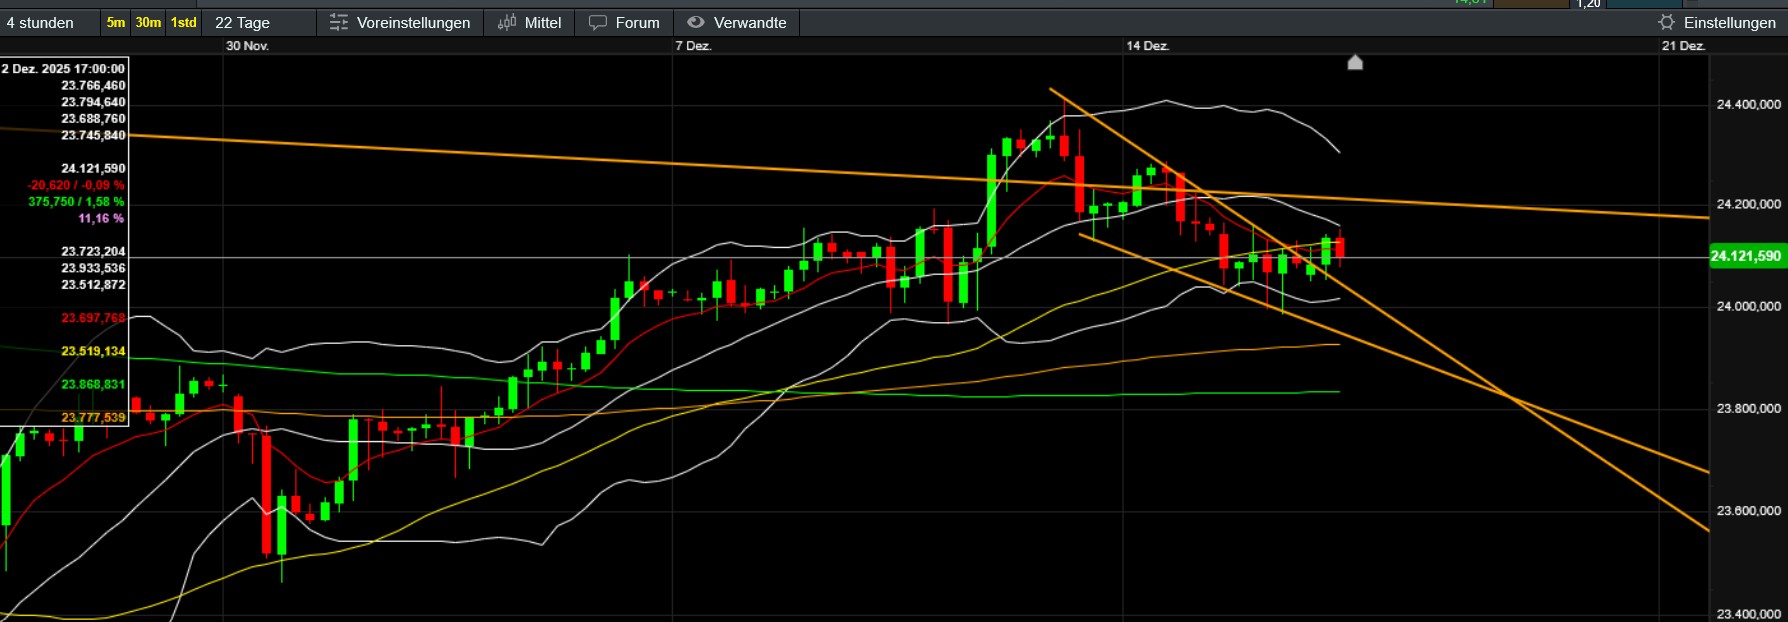This screenshot has height=622, width=1788.
Task: Click the gray house-shaped marker on the chart
Action: [x=1355, y=63]
